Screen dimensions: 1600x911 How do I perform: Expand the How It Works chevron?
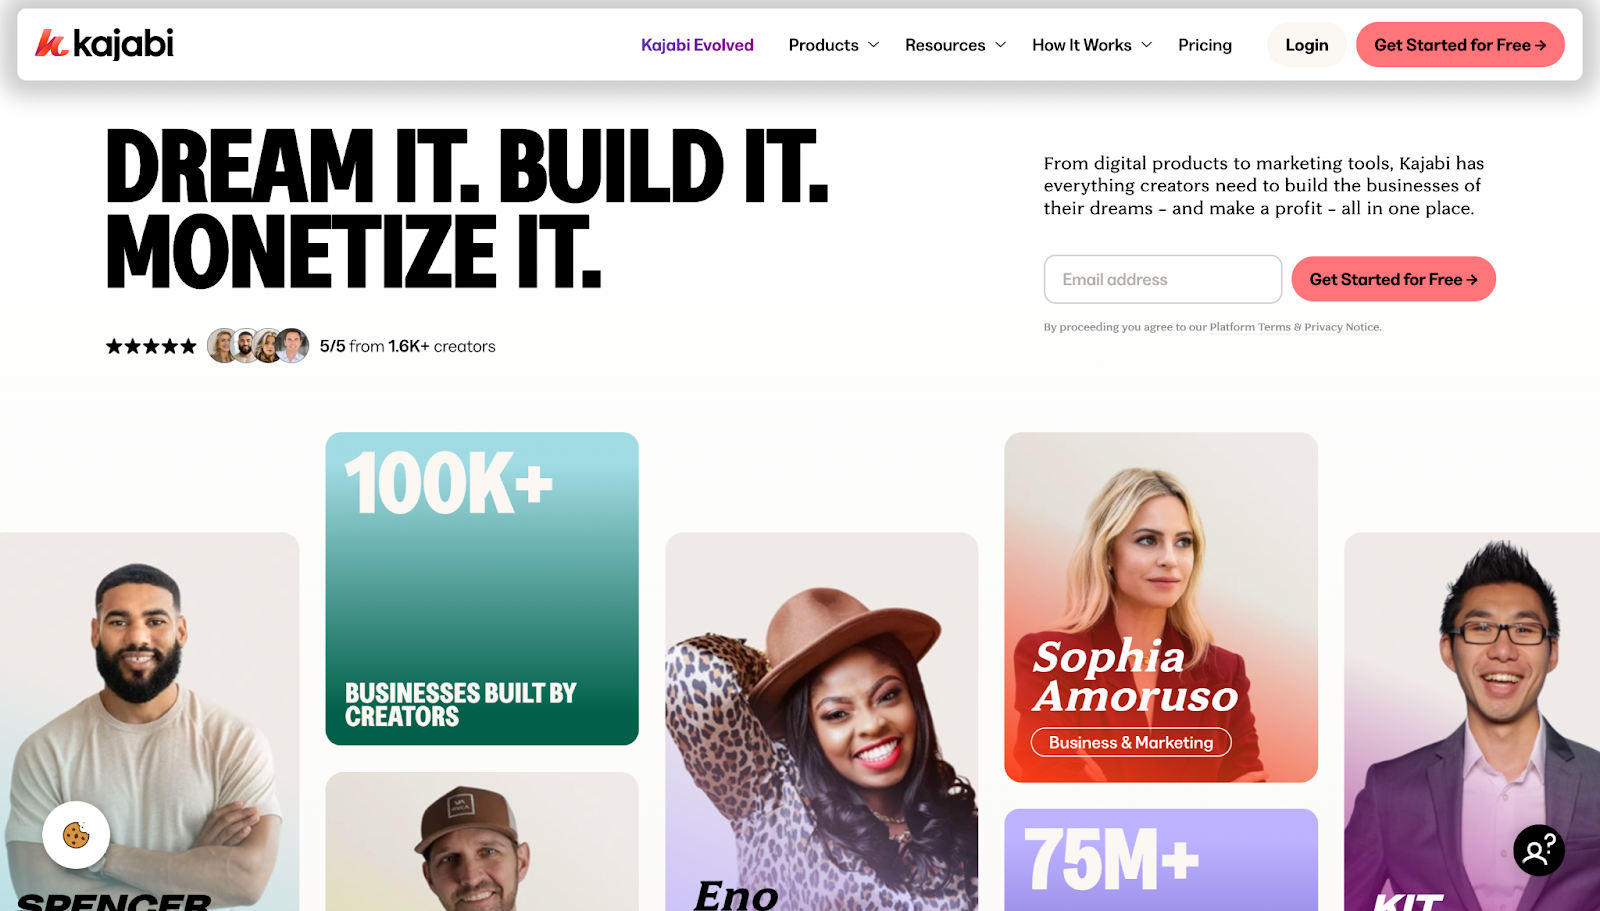pyautogui.click(x=1146, y=45)
